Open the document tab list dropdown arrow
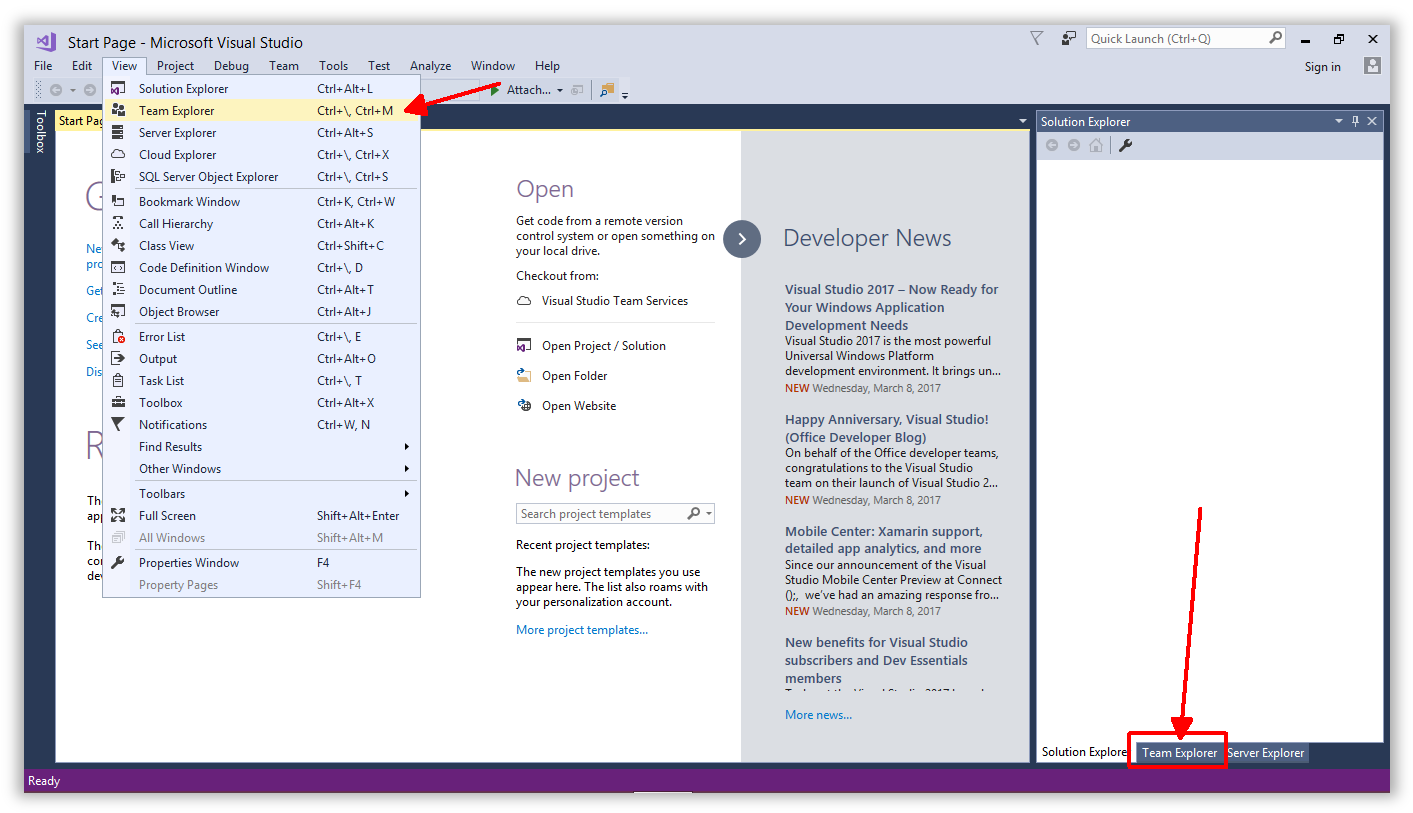Viewport: 1413px width, 813px height. tap(1022, 121)
